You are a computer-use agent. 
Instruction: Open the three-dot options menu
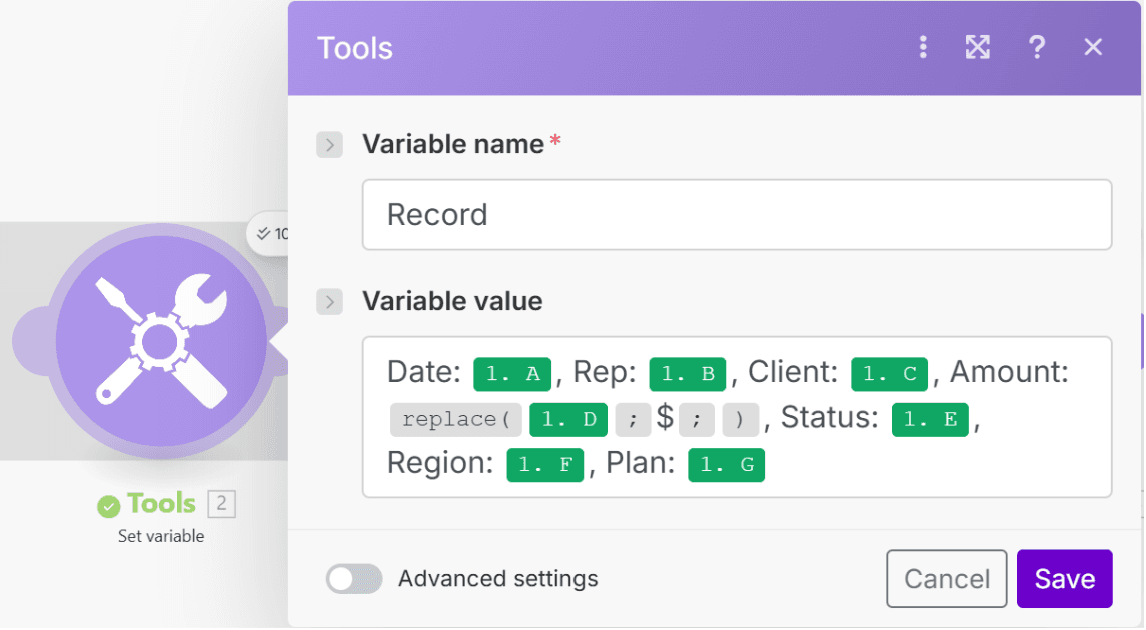[923, 47]
